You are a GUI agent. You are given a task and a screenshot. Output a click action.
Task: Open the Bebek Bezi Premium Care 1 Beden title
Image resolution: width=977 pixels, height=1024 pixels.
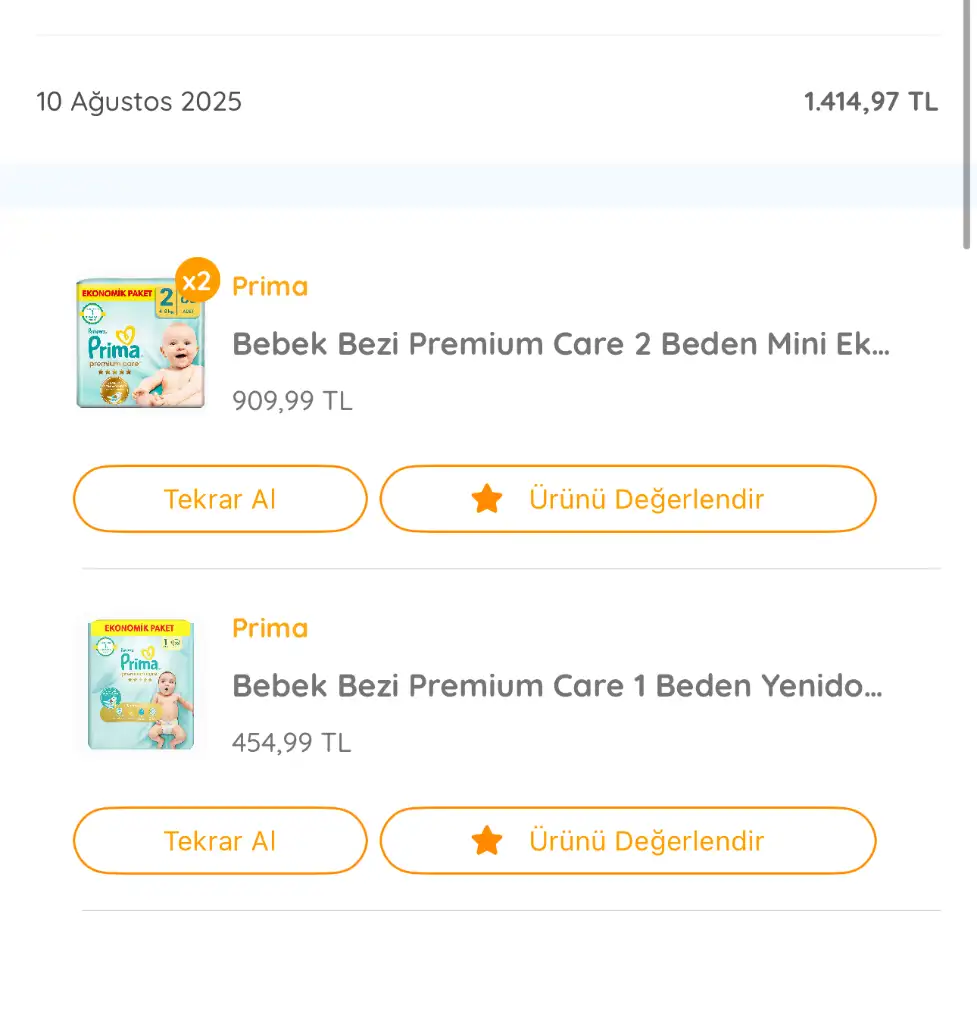[x=557, y=686]
